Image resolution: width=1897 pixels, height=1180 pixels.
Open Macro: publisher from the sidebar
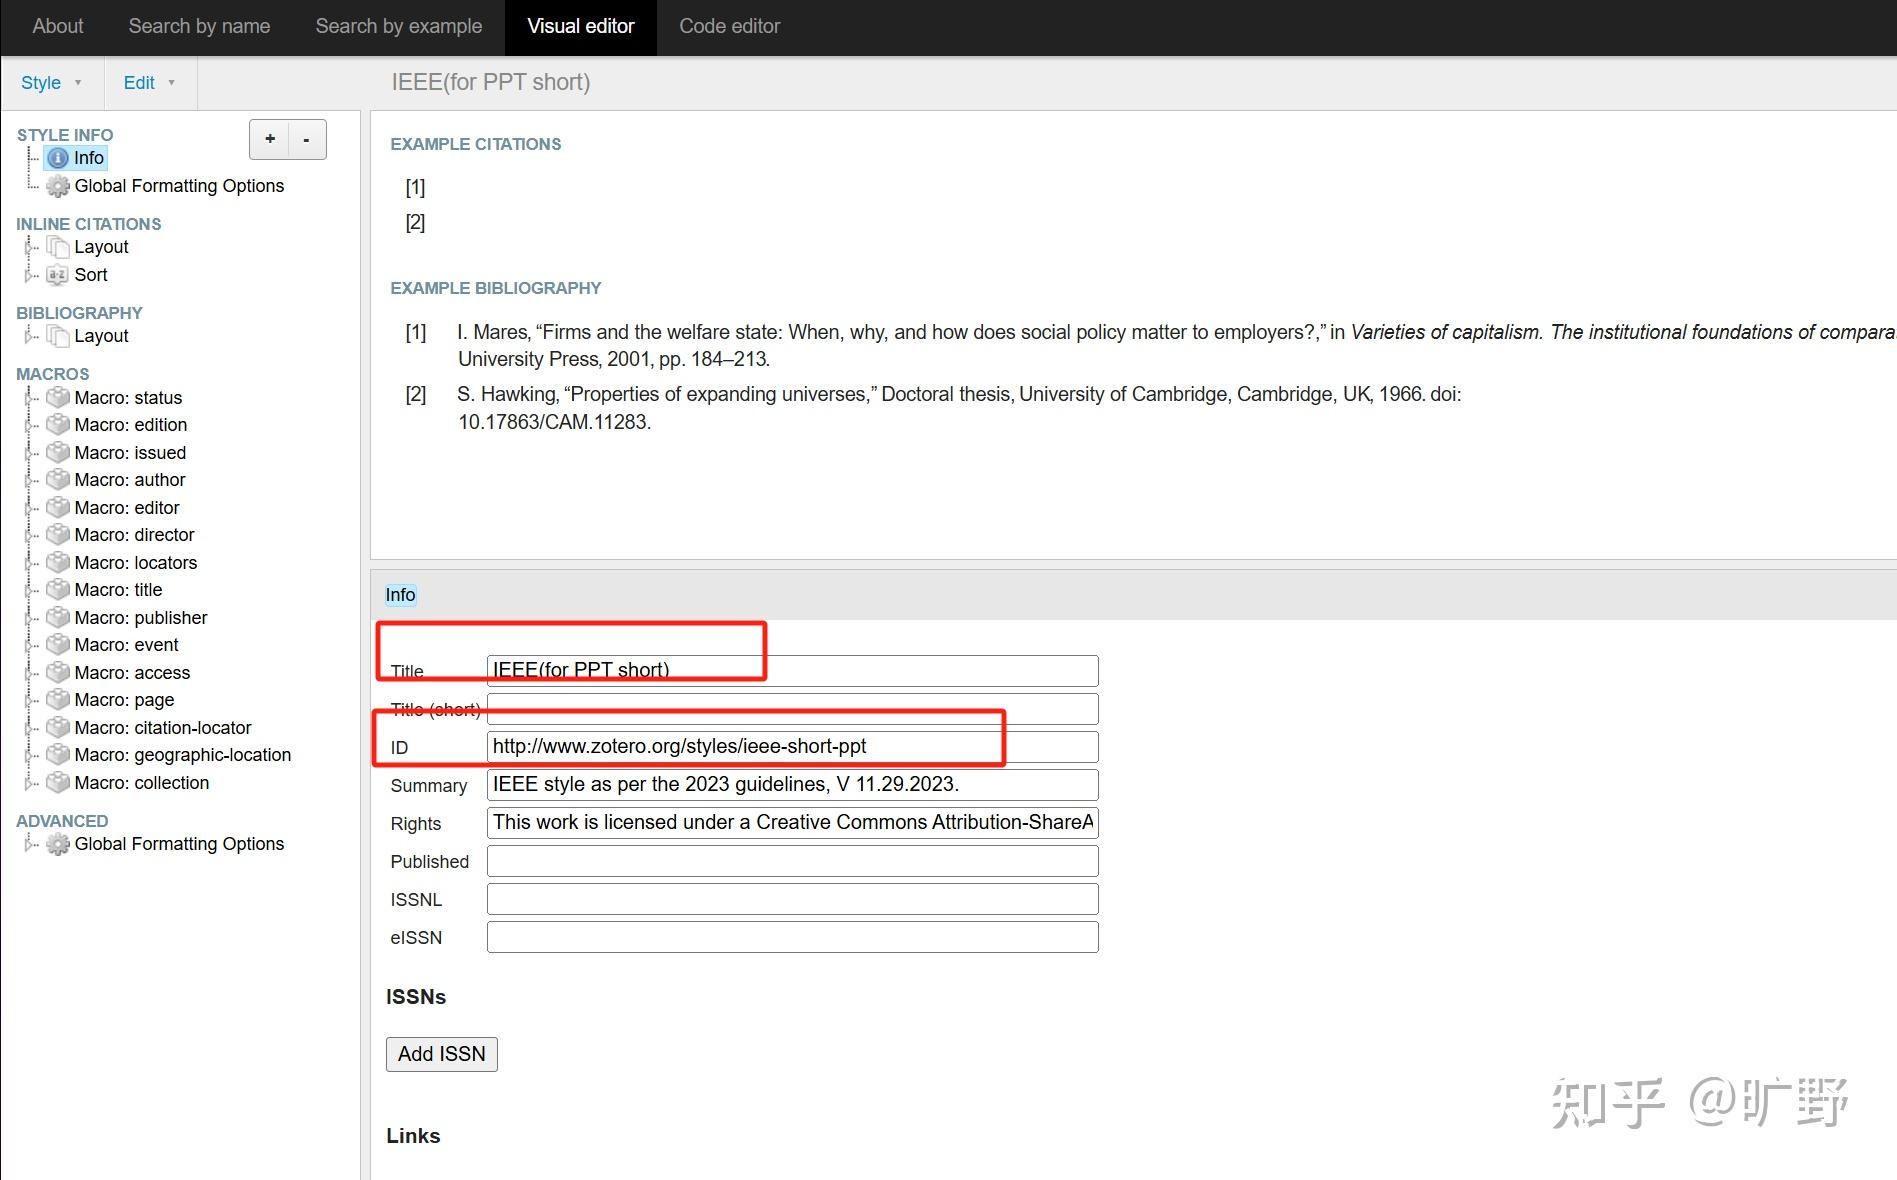[141, 617]
